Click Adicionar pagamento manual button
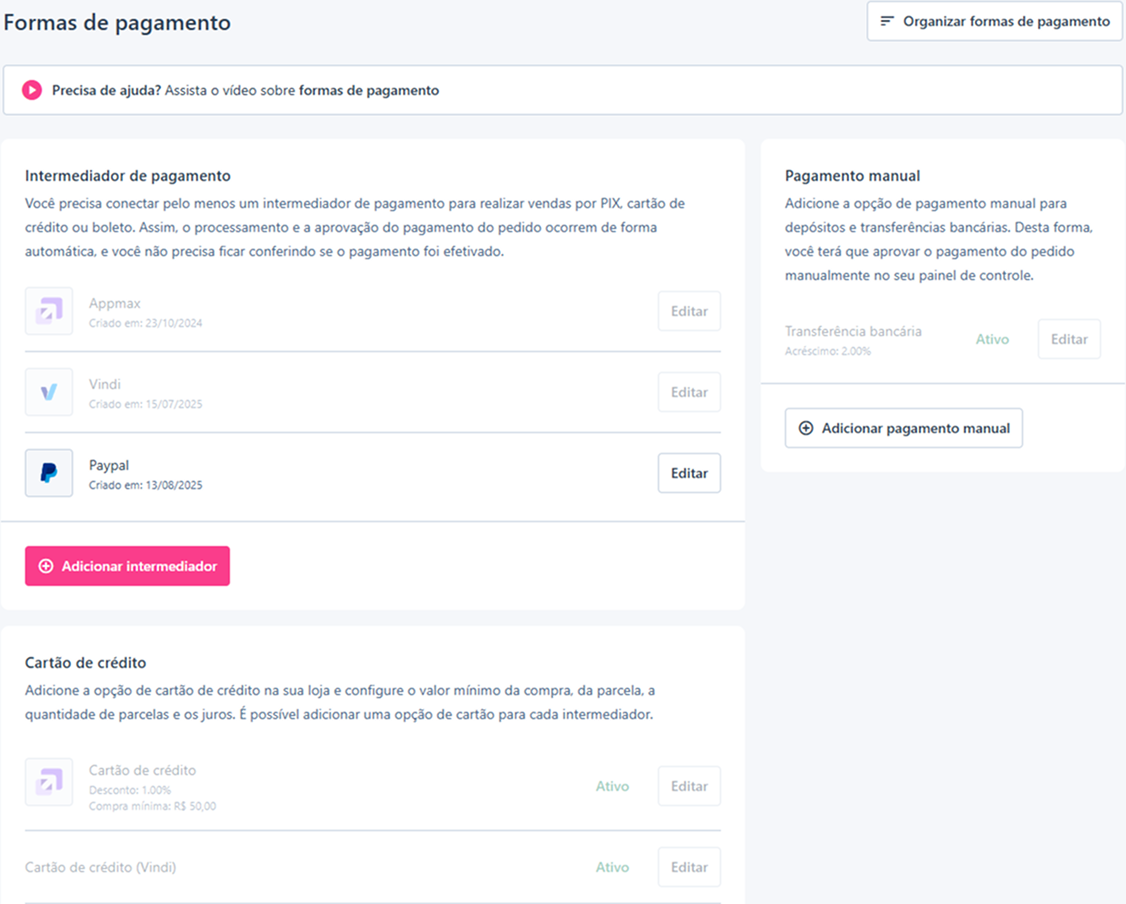The image size is (1126, 904). click(x=903, y=428)
